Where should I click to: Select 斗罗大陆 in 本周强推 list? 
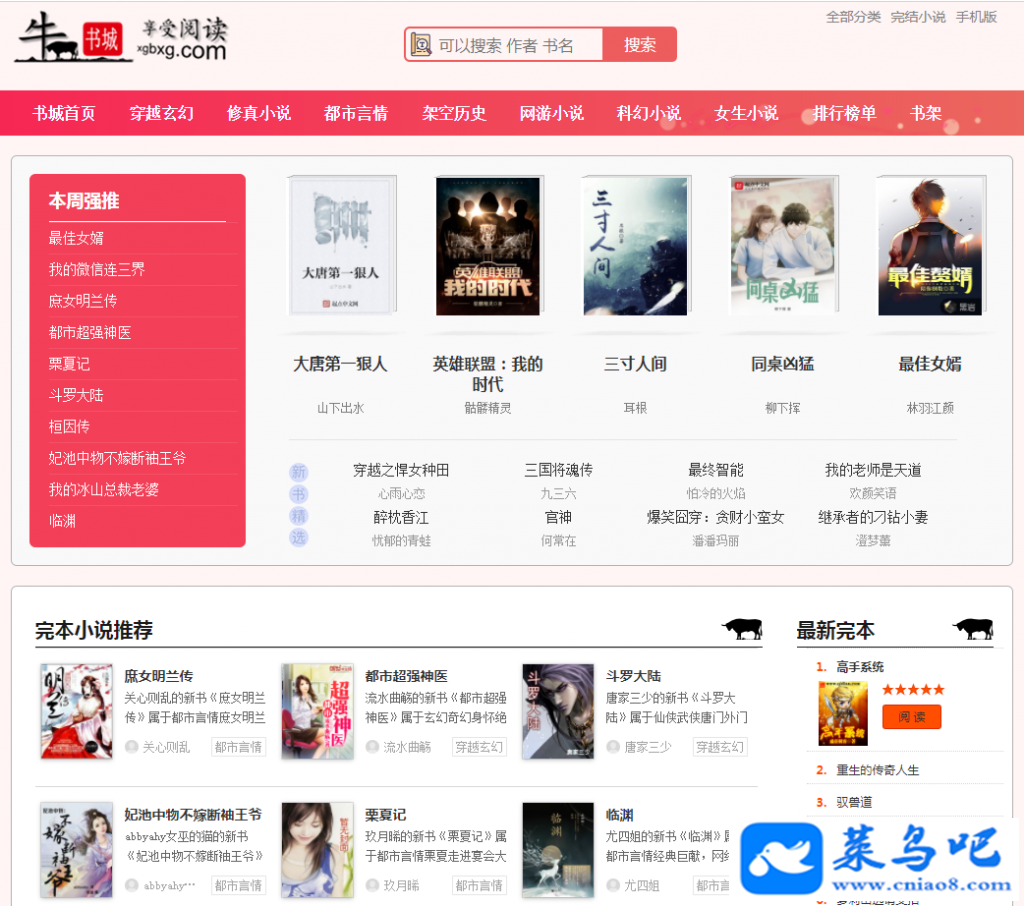76,395
